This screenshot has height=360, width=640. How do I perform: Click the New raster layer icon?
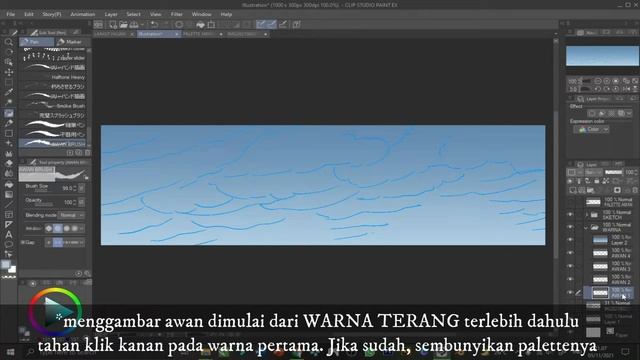point(573,190)
